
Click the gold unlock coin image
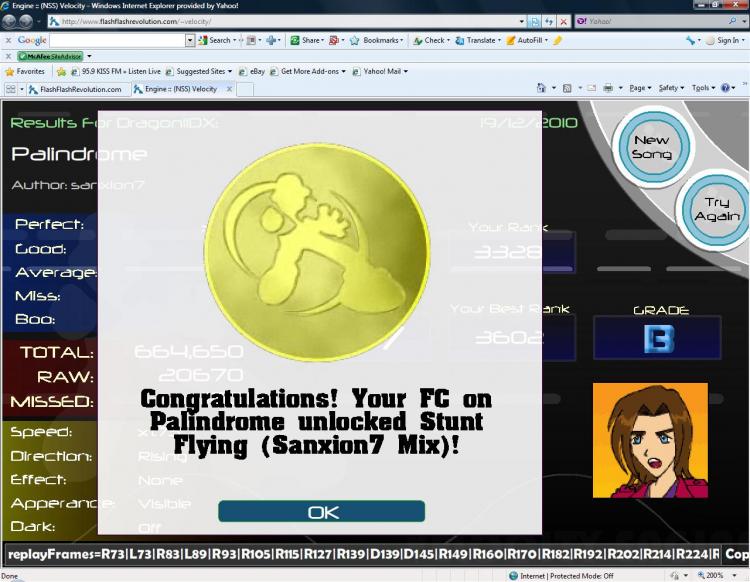click(317, 252)
